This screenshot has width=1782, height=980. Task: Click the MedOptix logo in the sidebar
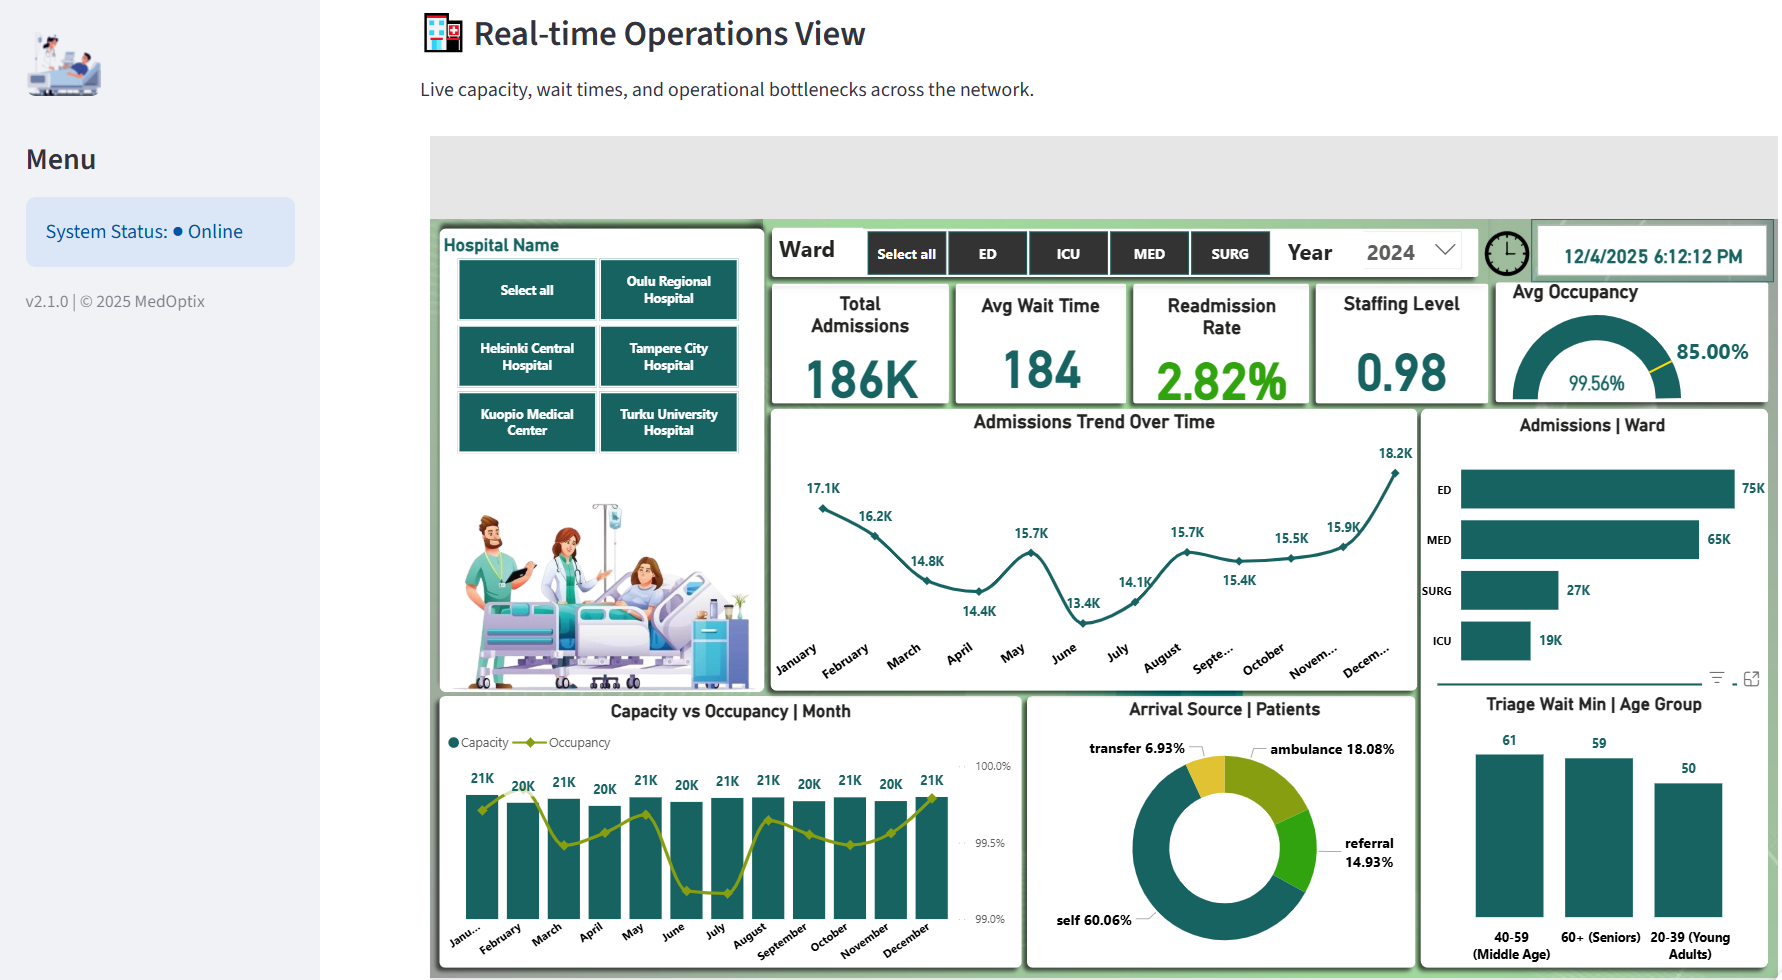[x=64, y=66]
